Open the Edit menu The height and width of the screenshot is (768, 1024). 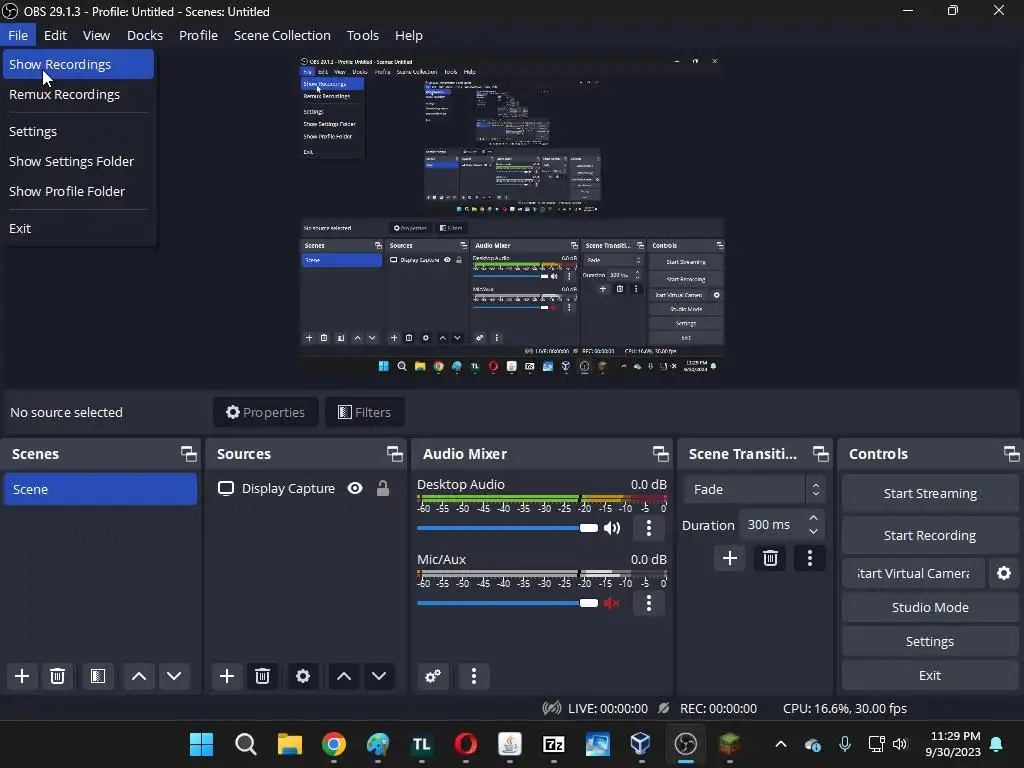56,35
